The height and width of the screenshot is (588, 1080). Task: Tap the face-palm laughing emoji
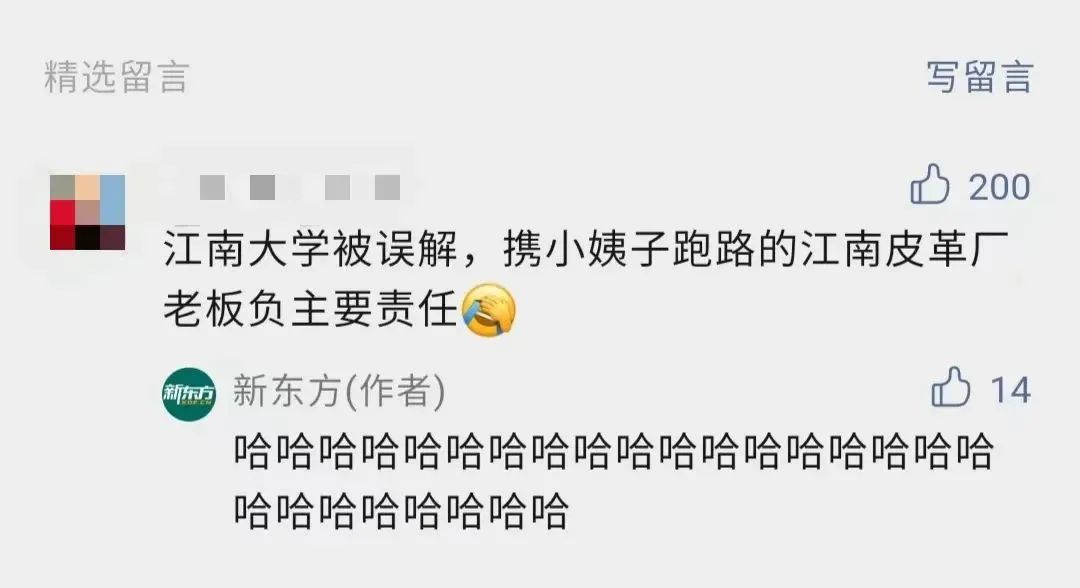(488, 311)
